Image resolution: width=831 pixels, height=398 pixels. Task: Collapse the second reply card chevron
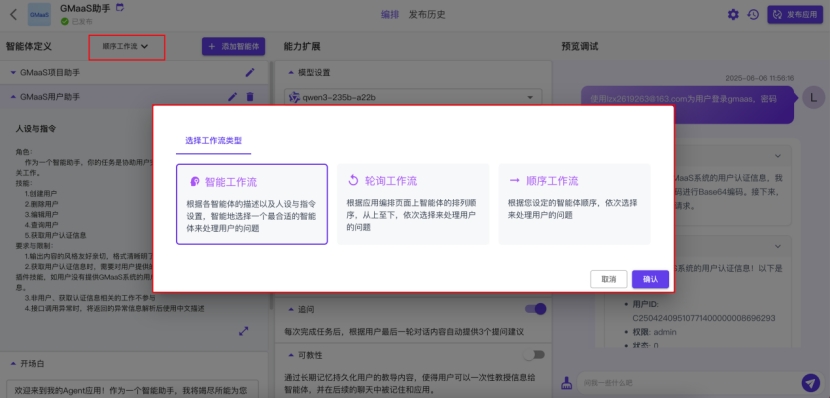[x=778, y=246]
